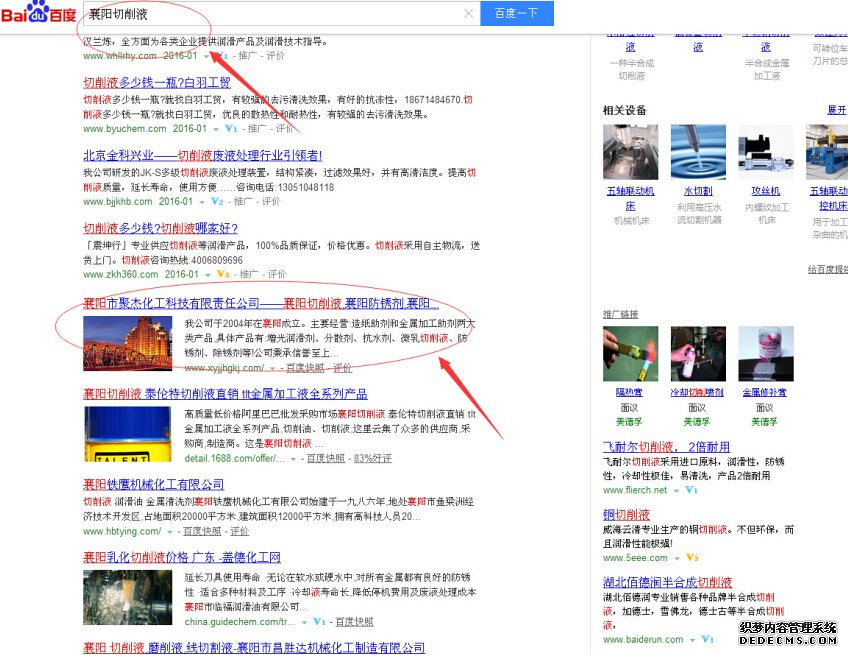848x655 pixels.
Task: Click the V1 badge beside www.flierch.net
Action: point(691,490)
